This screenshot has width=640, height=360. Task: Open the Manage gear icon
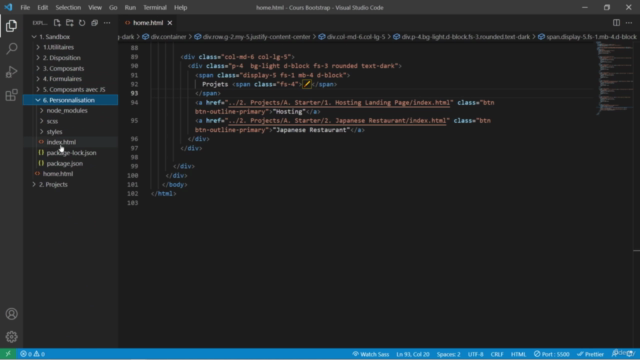tap(11, 337)
